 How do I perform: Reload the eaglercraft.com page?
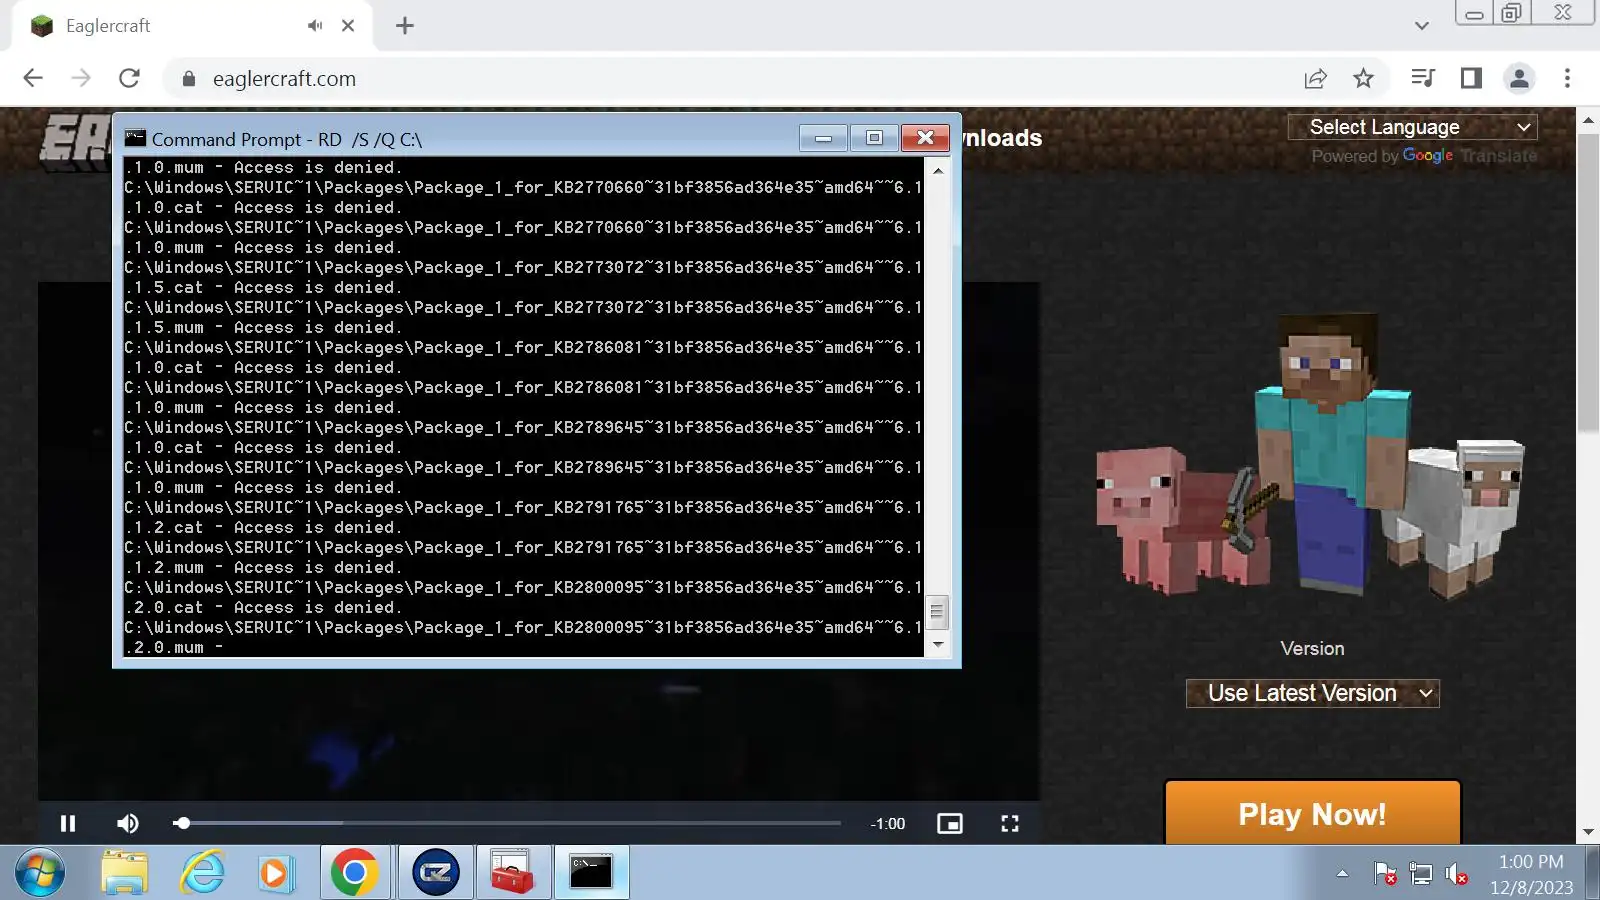click(129, 78)
